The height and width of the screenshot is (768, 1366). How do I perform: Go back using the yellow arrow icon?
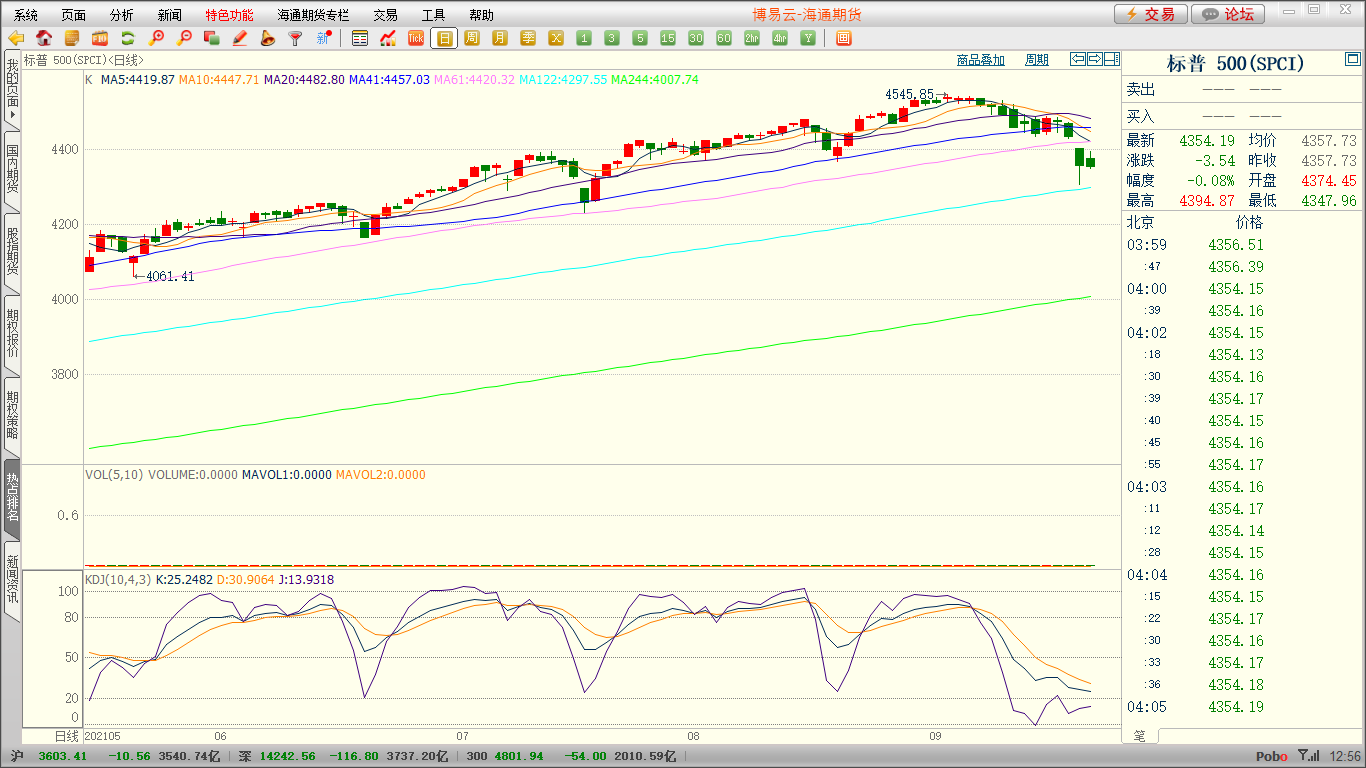point(16,38)
